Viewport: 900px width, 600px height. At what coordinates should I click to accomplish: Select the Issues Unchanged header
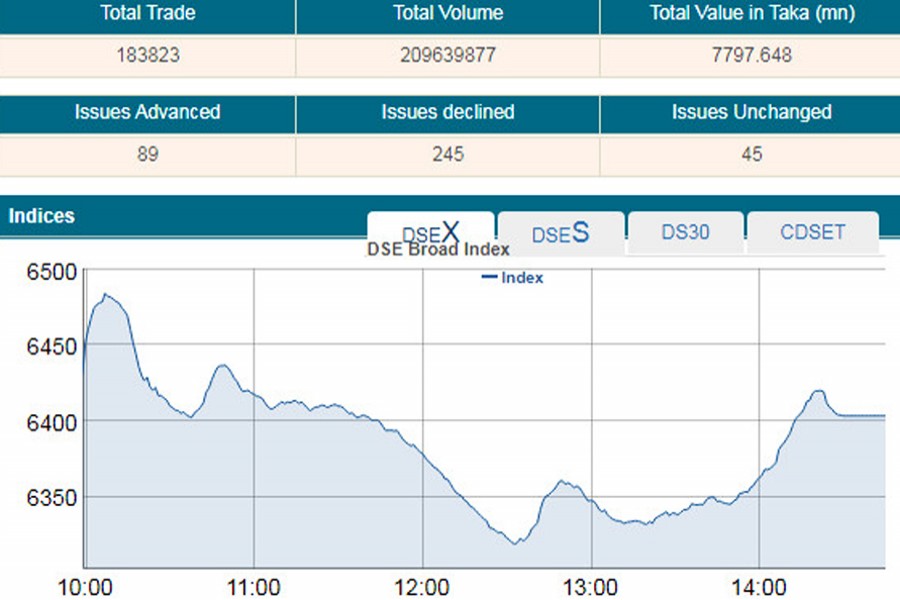751,112
